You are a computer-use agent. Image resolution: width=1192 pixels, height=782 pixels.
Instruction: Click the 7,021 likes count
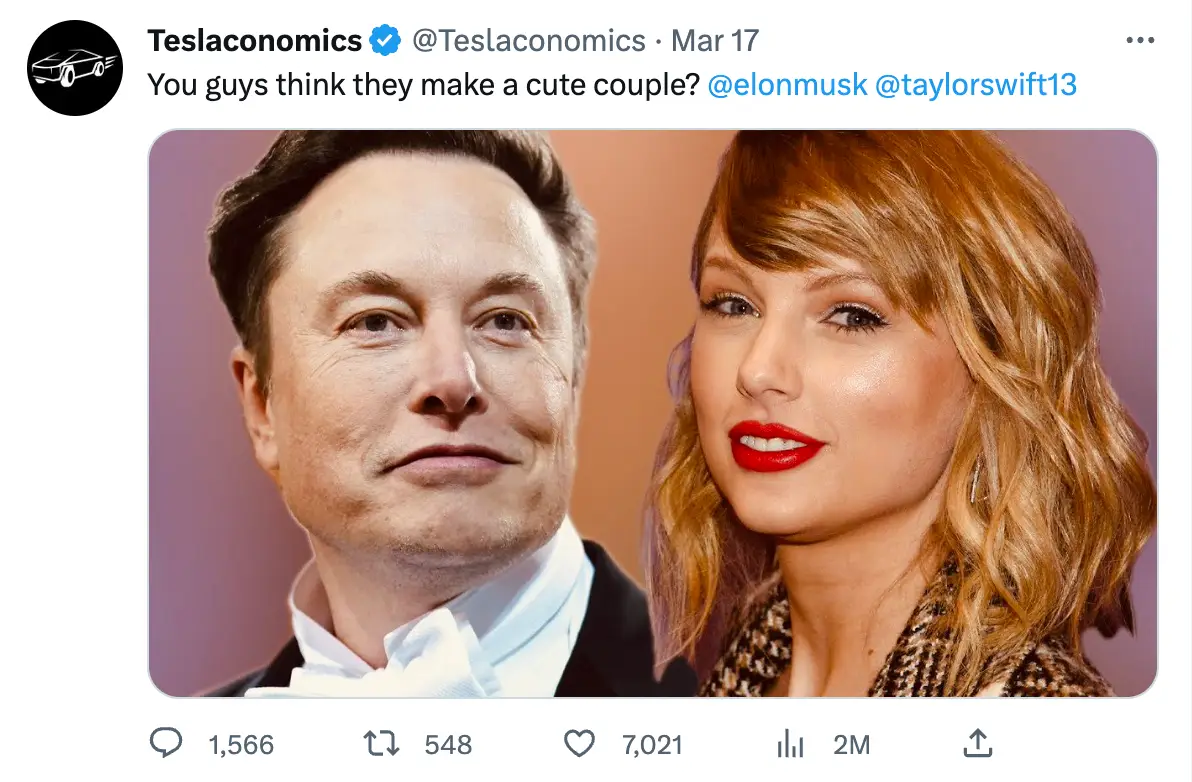point(652,744)
